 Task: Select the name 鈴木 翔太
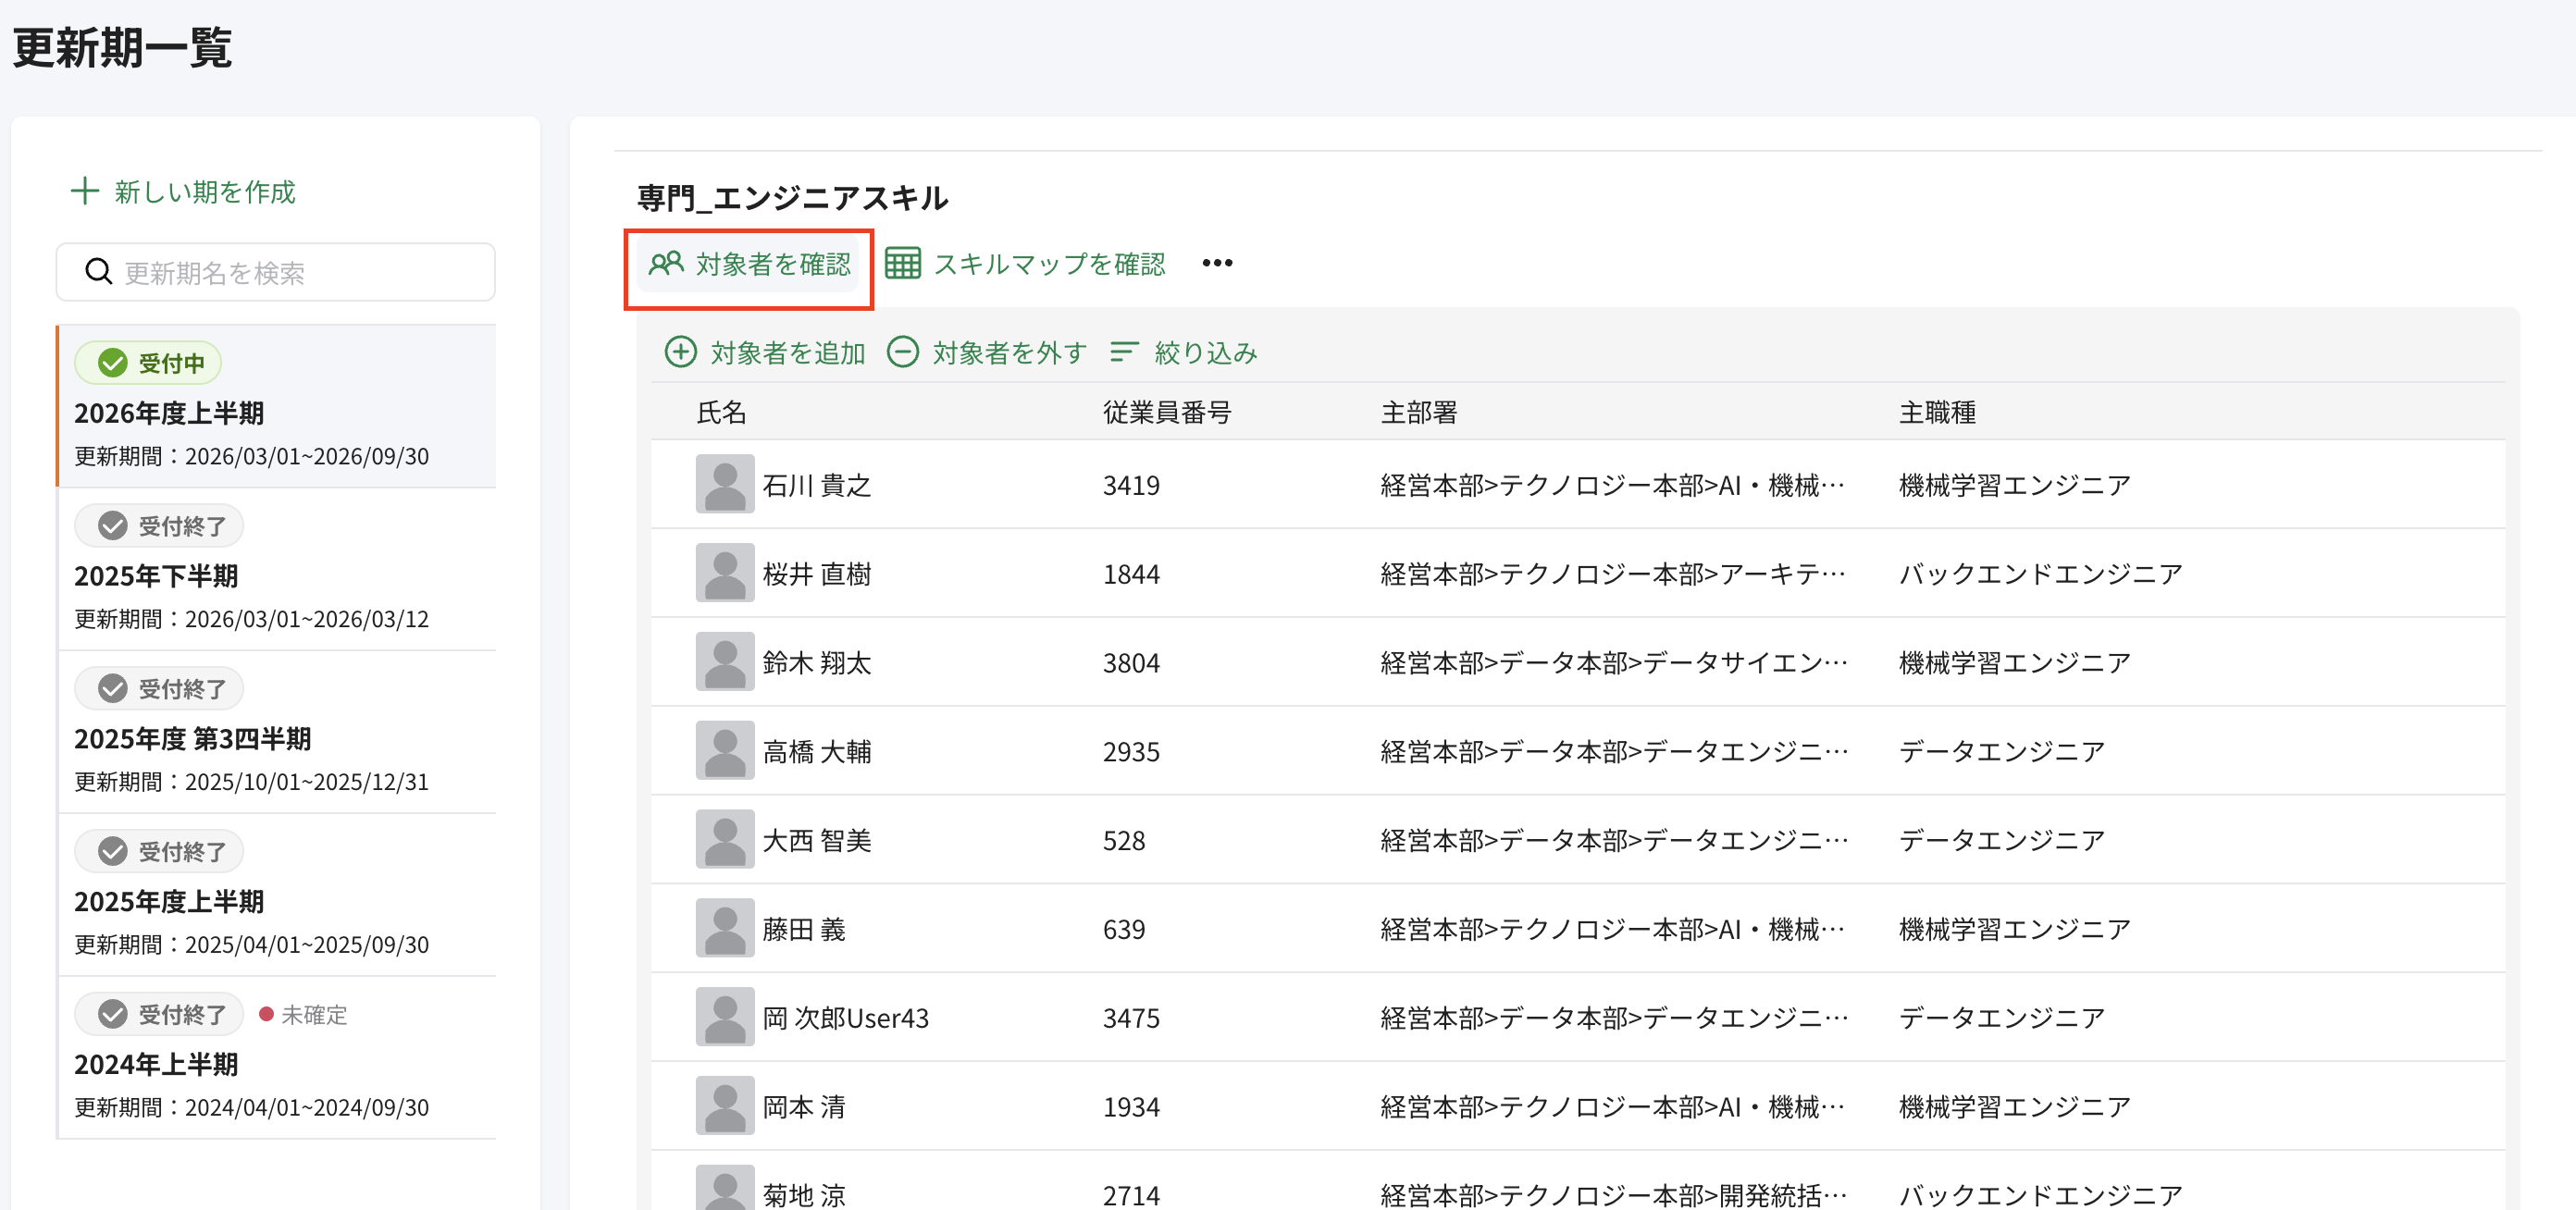click(x=817, y=663)
